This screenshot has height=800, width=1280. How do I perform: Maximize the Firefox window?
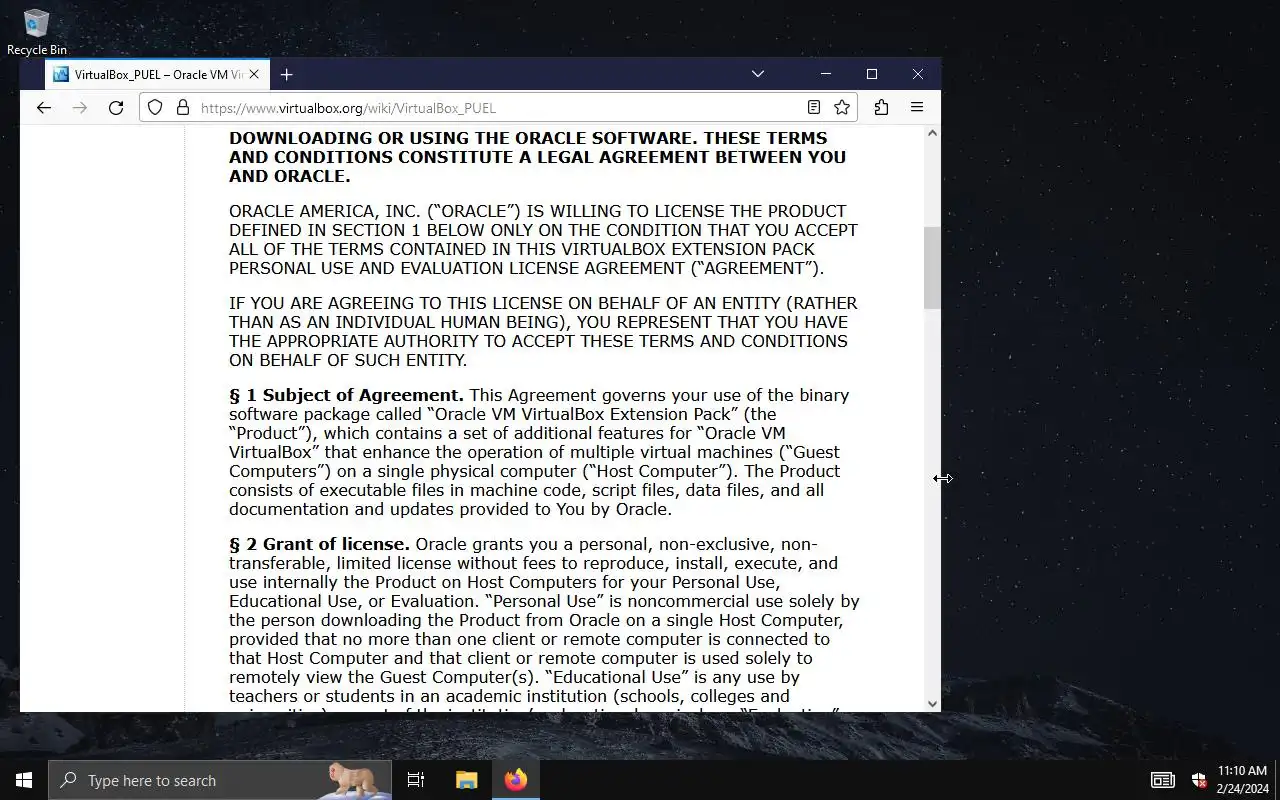(871, 74)
